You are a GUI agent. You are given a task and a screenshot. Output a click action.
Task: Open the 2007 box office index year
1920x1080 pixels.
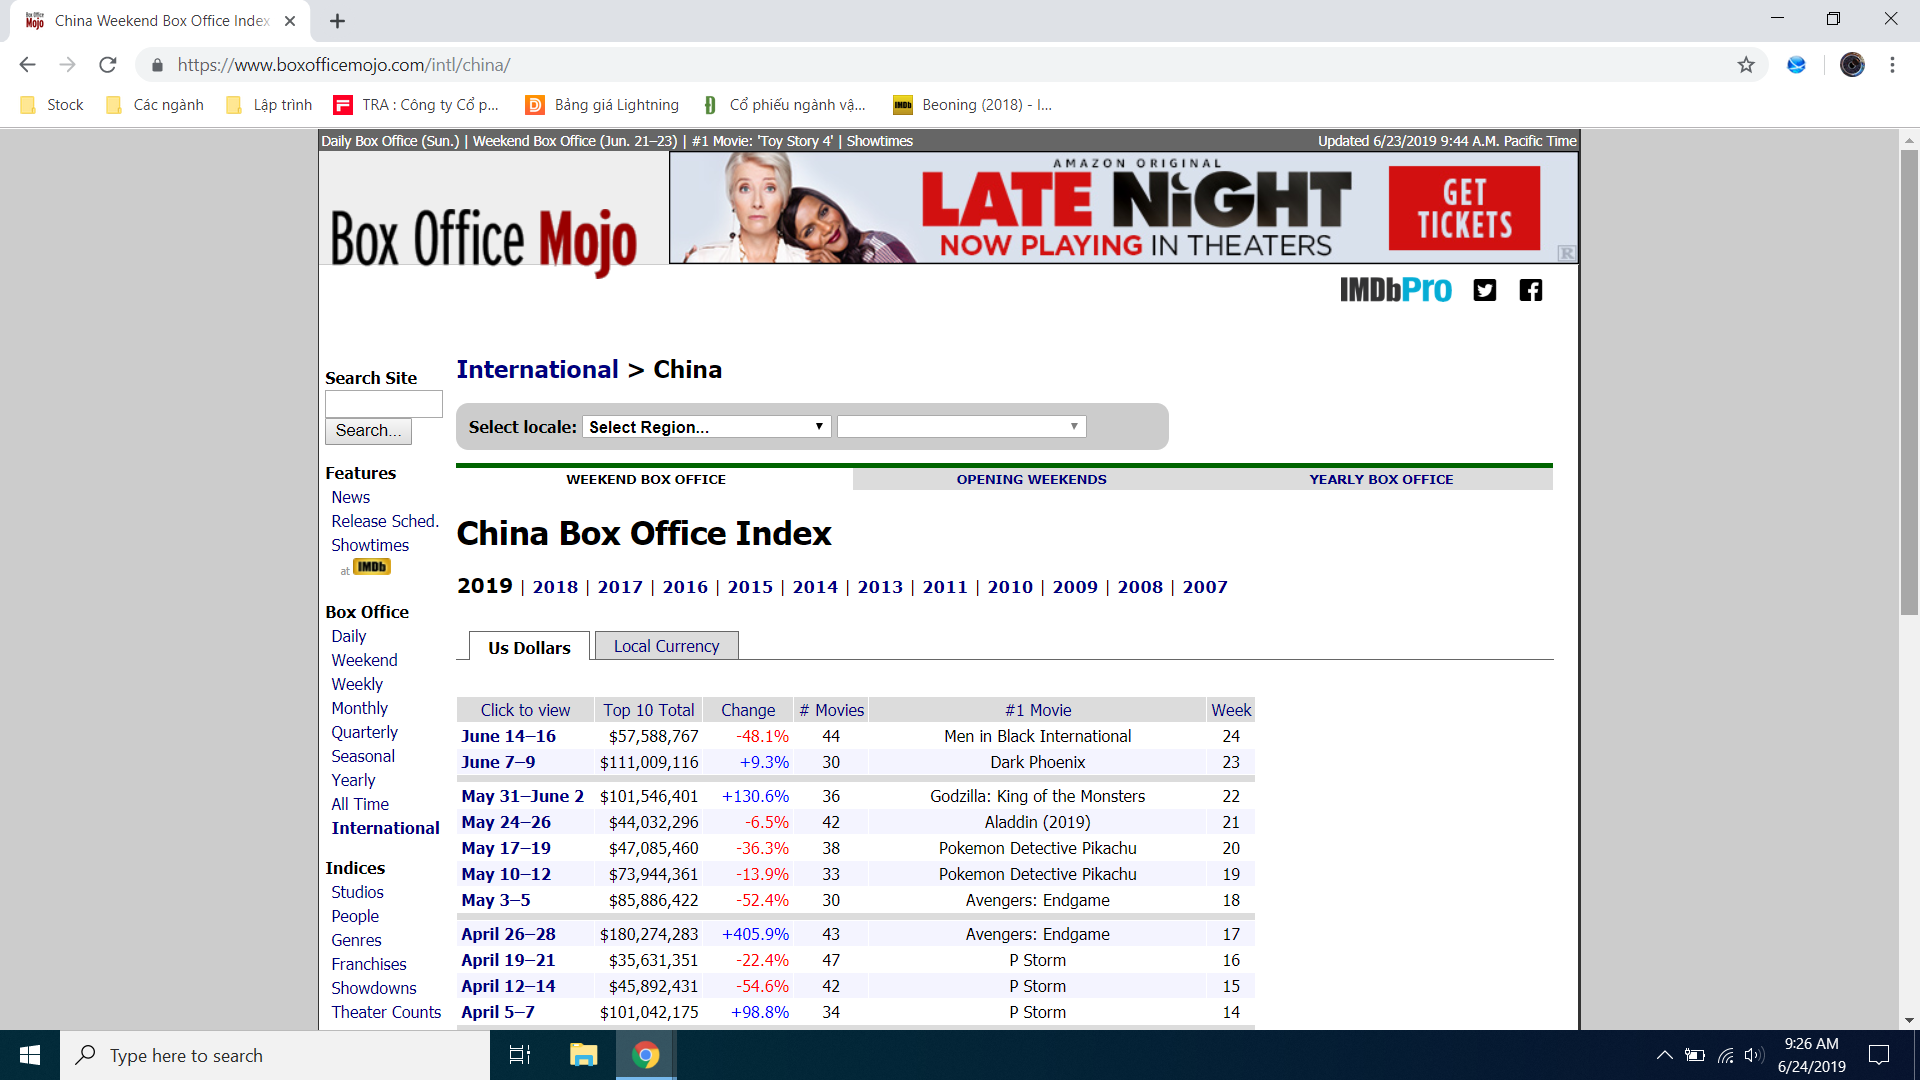[x=1205, y=587]
